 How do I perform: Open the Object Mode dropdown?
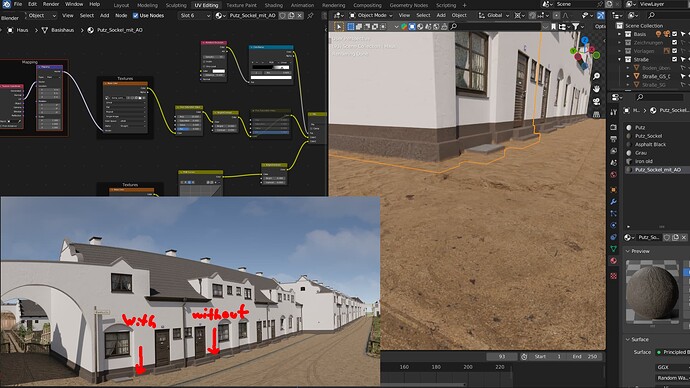coord(370,15)
